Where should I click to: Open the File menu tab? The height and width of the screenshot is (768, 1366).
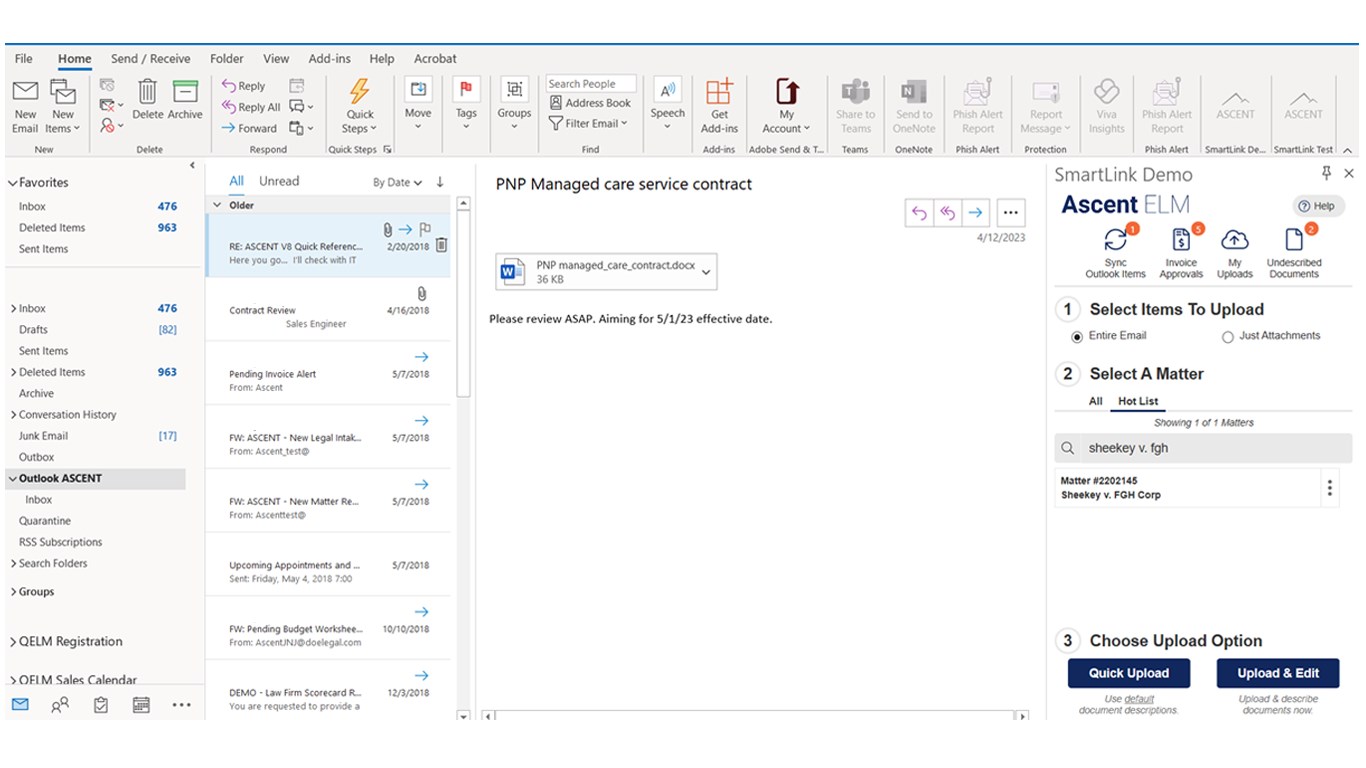click(23, 59)
